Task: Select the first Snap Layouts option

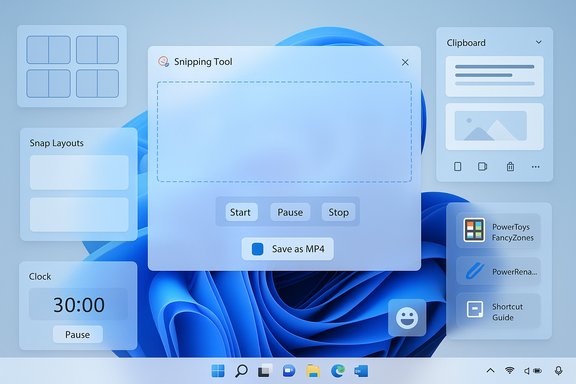Action: click(x=79, y=172)
